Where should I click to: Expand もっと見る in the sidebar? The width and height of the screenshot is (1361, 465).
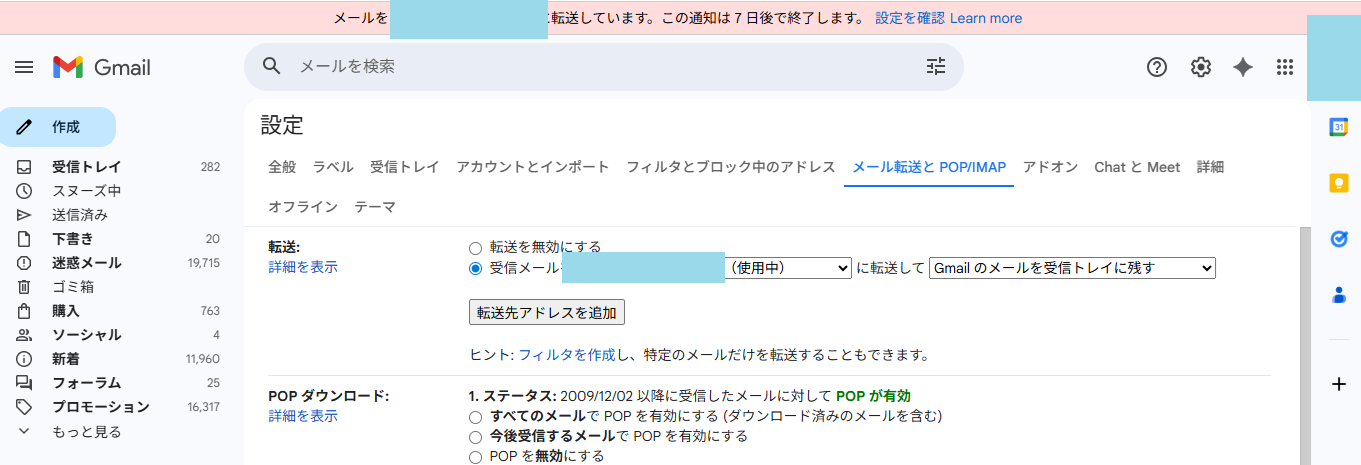tap(86, 432)
